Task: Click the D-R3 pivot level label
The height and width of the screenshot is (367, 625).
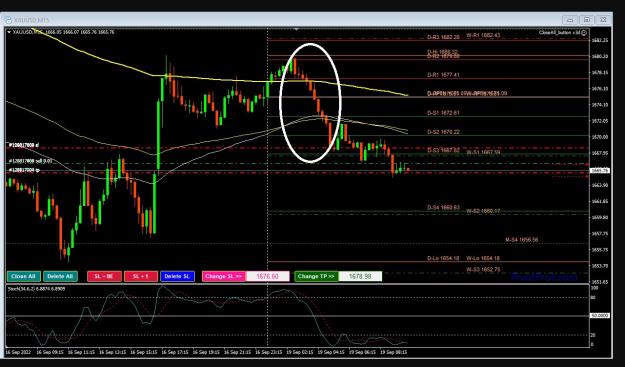Action: pyautogui.click(x=443, y=37)
